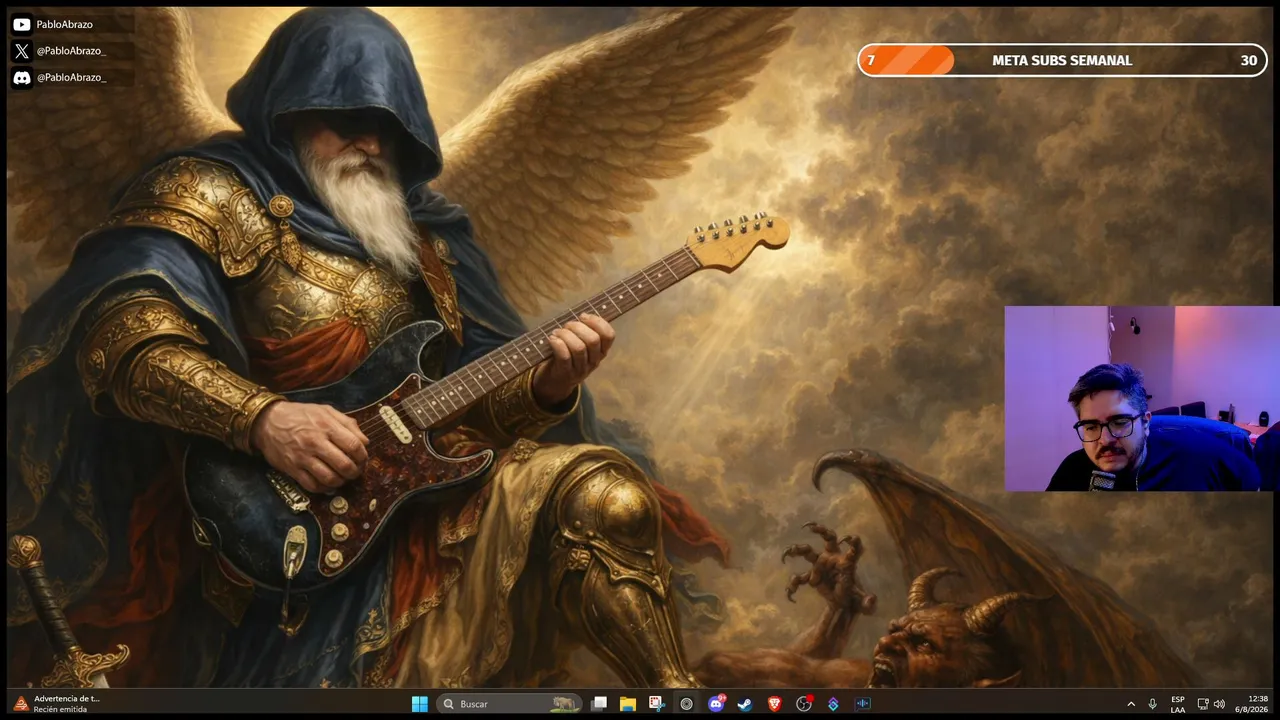Open the volume control in the tray

point(1219,704)
